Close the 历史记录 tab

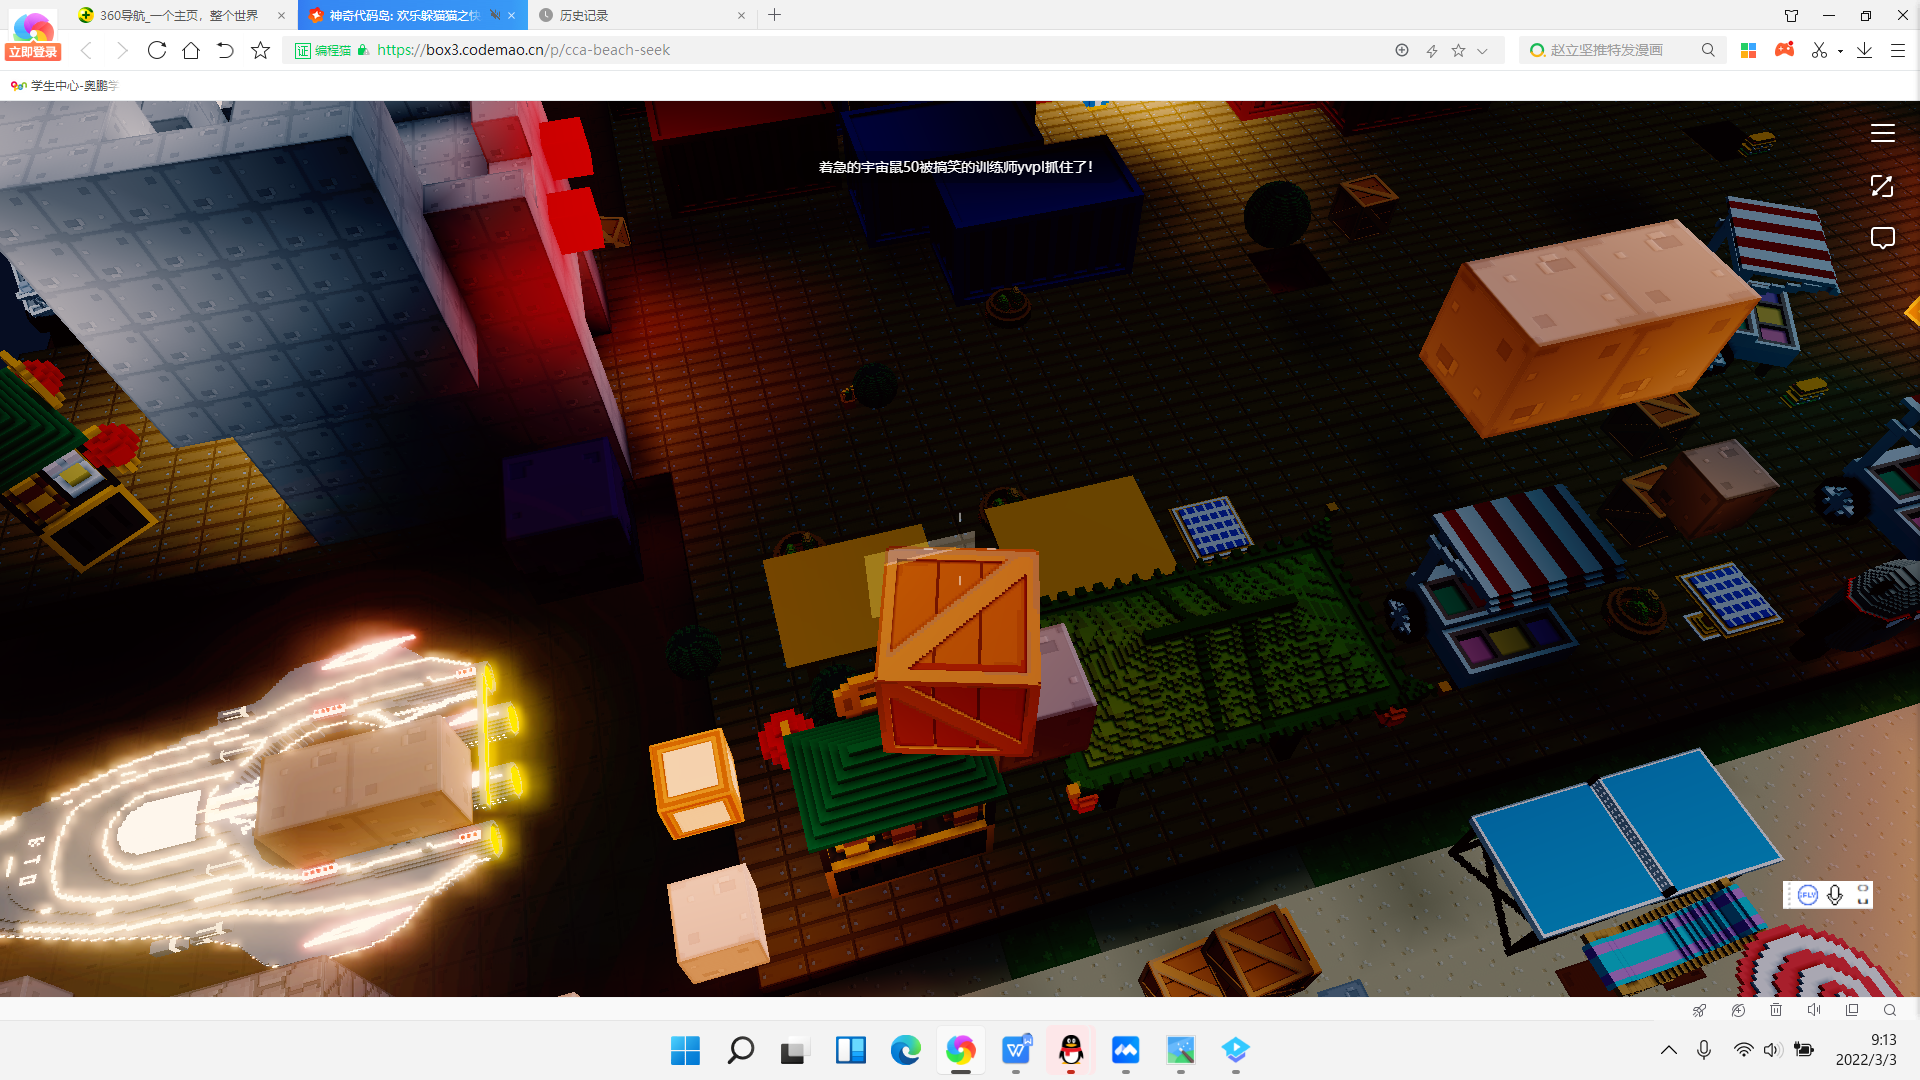click(742, 15)
